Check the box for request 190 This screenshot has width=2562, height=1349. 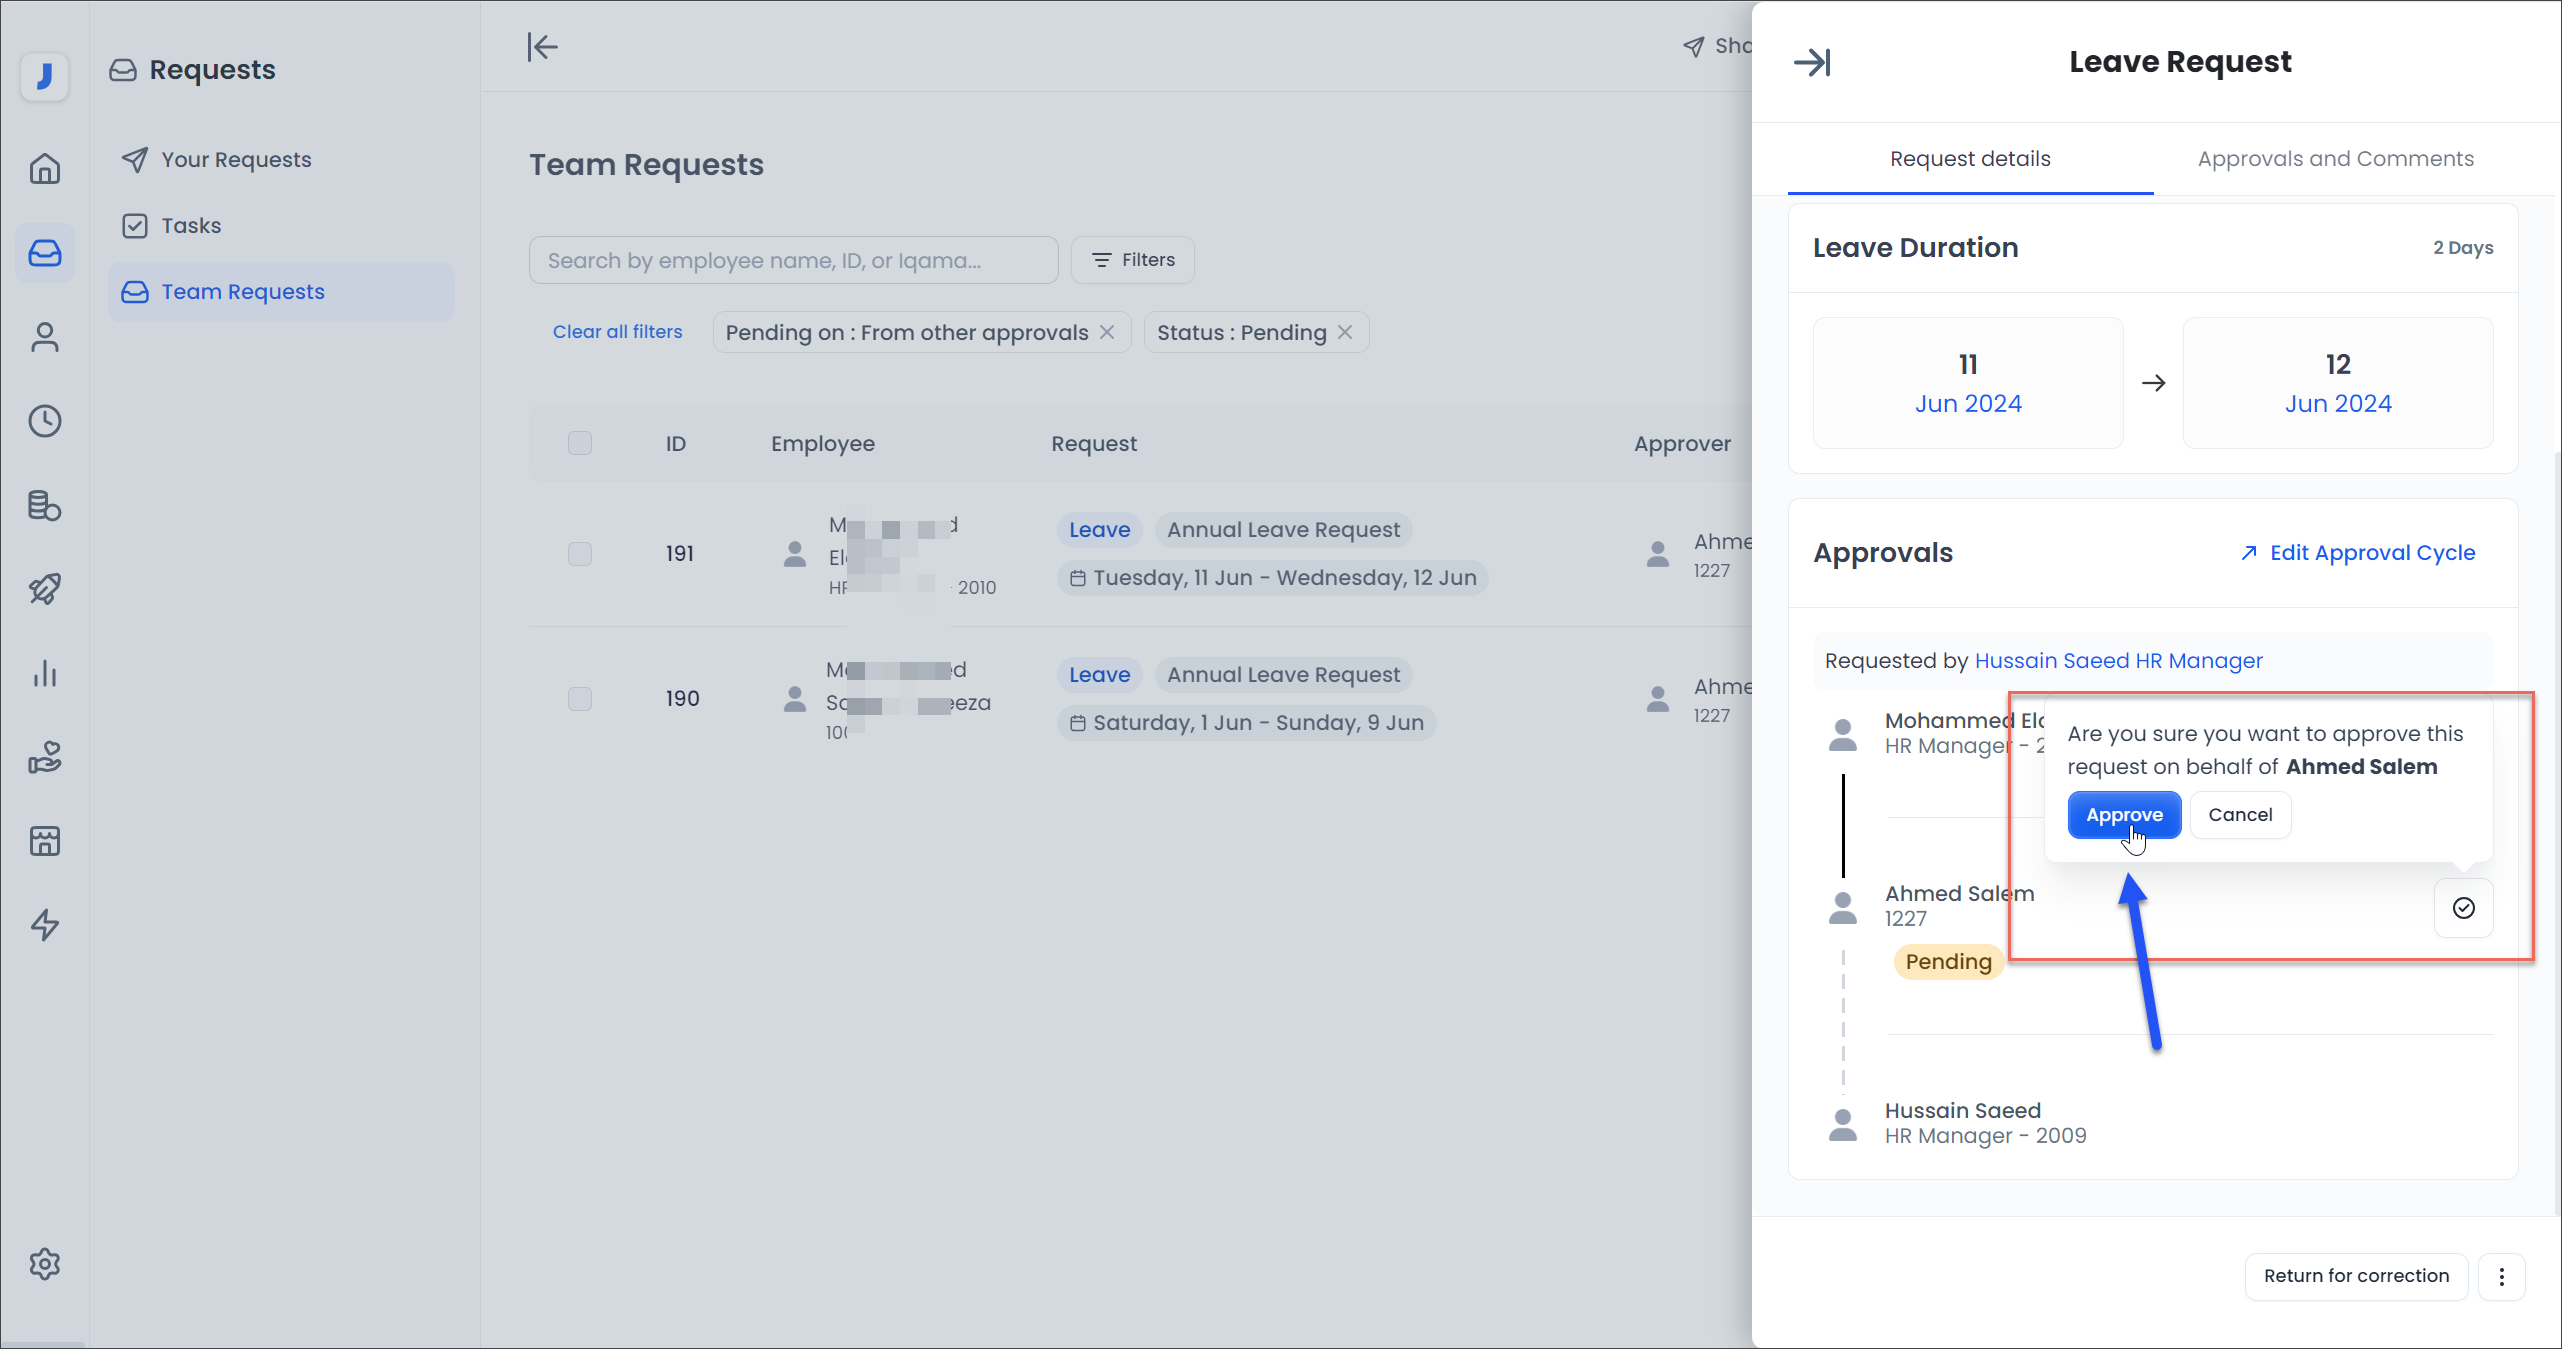(x=580, y=698)
